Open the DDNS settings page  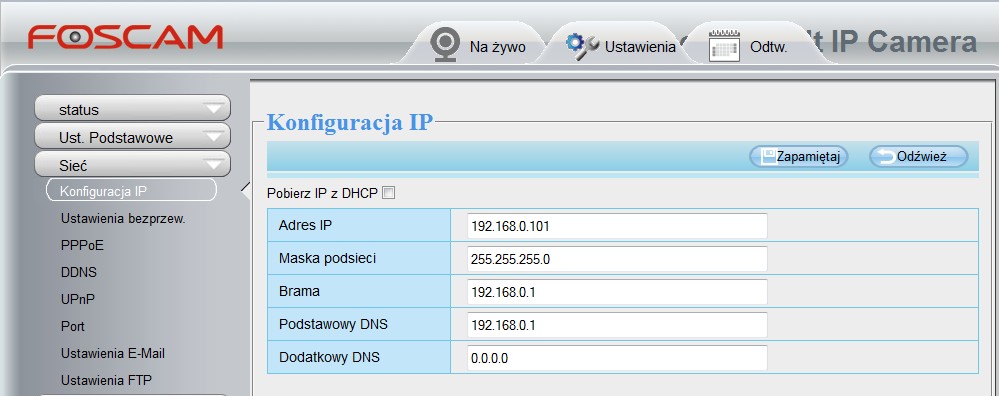[x=79, y=272]
